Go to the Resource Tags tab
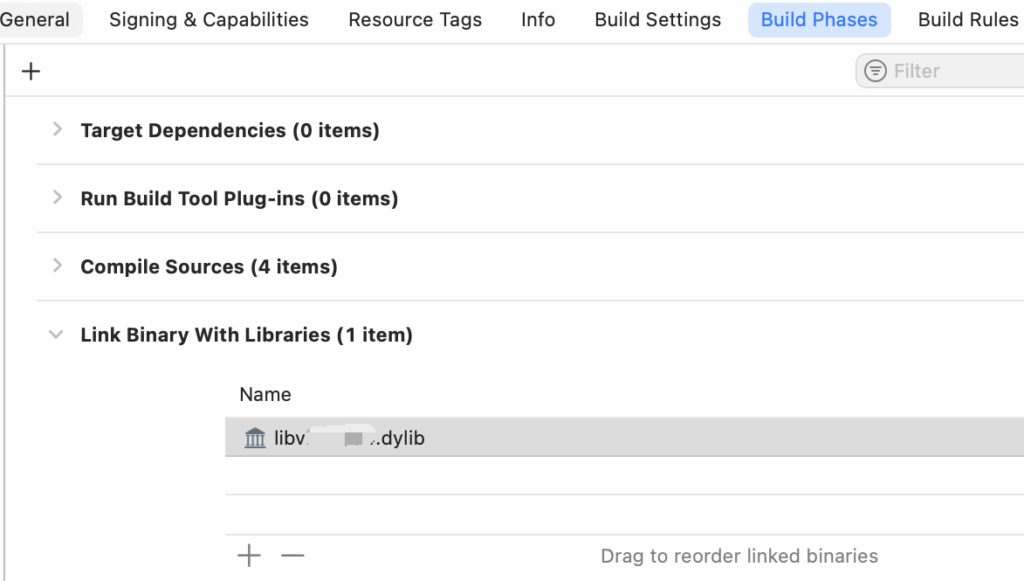This screenshot has height=581, width=1024. (415, 20)
